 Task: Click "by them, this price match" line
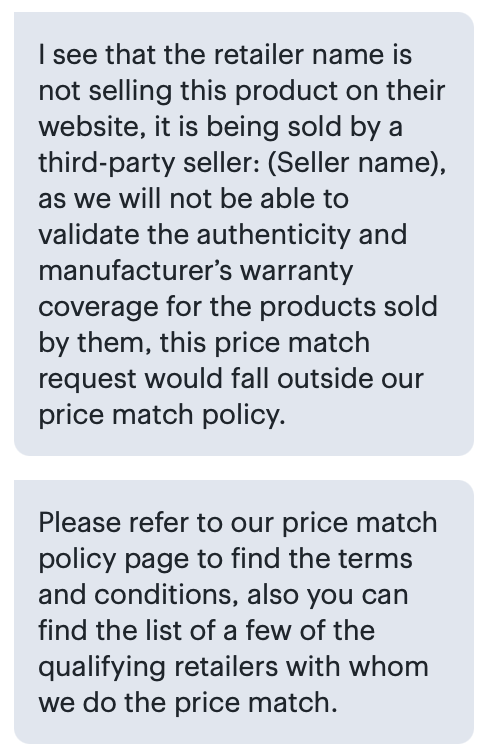(x=204, y=342)
